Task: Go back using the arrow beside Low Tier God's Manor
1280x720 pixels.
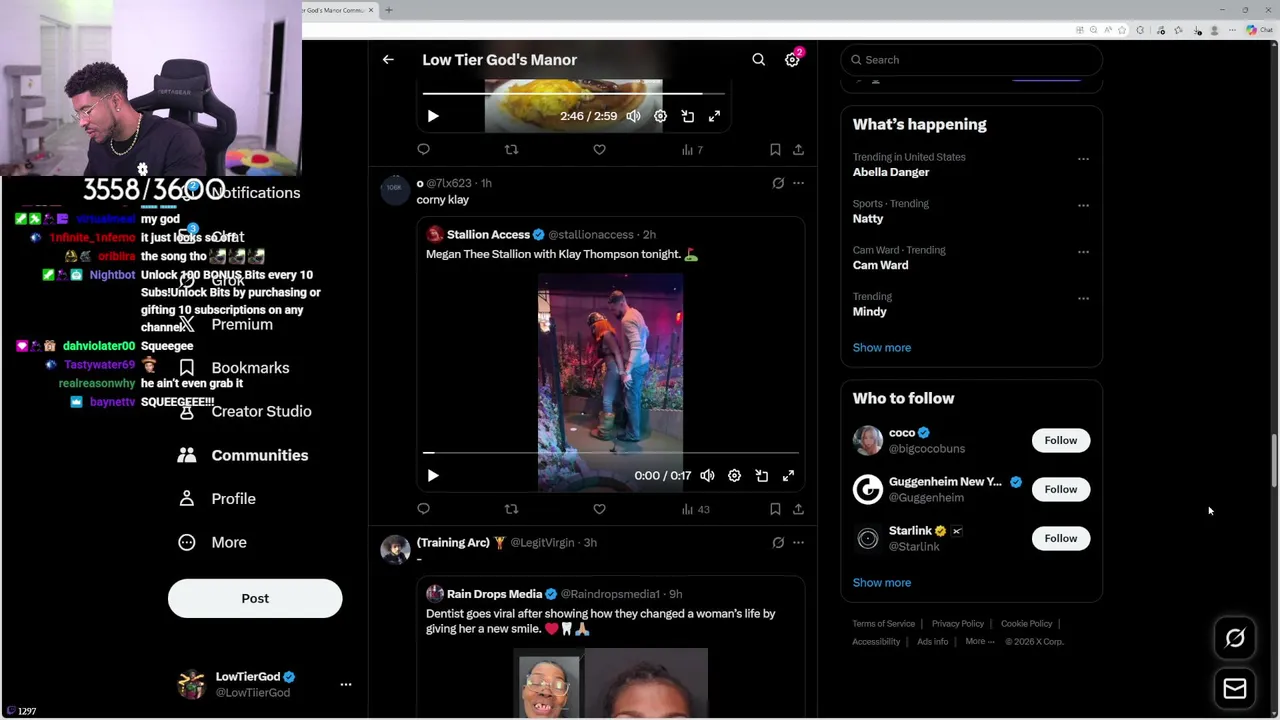Action: click(x=388, y=60)
